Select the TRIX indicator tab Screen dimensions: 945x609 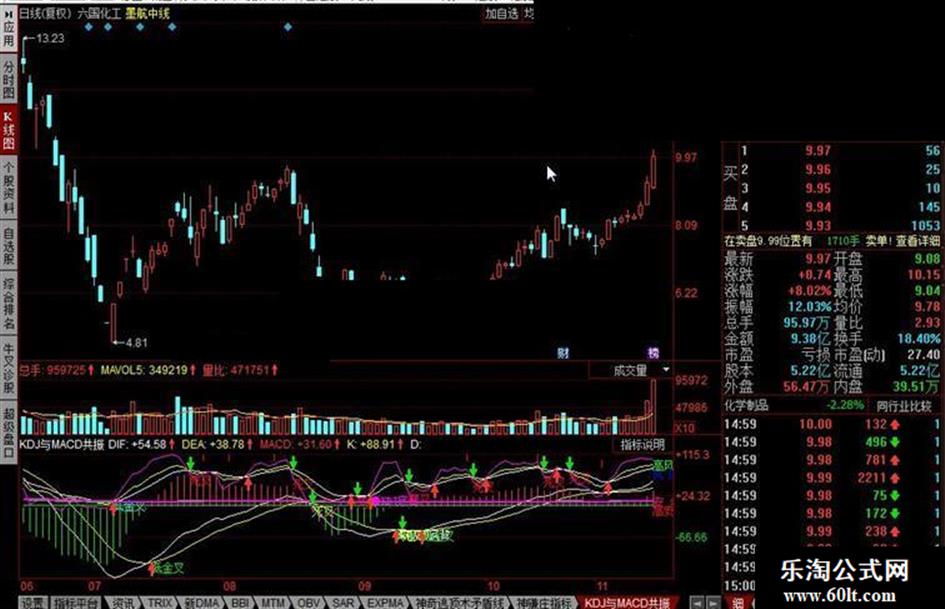(160, 602)
